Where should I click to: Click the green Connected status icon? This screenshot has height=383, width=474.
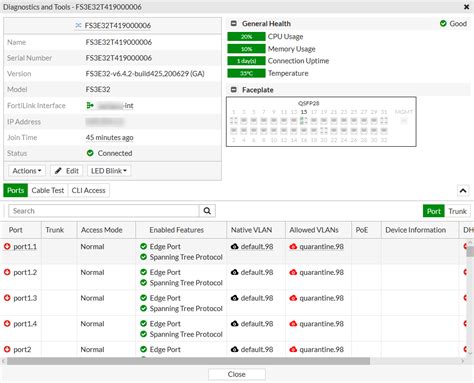pos(90,153)
